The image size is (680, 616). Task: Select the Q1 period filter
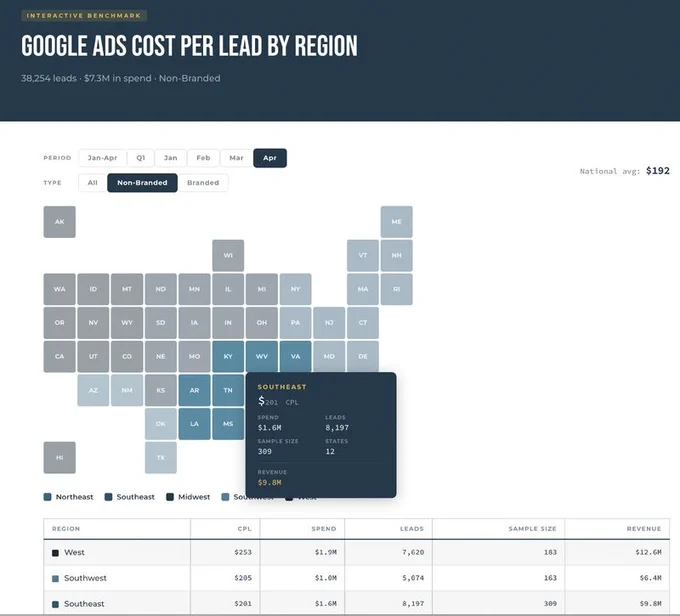coord(141,158)
